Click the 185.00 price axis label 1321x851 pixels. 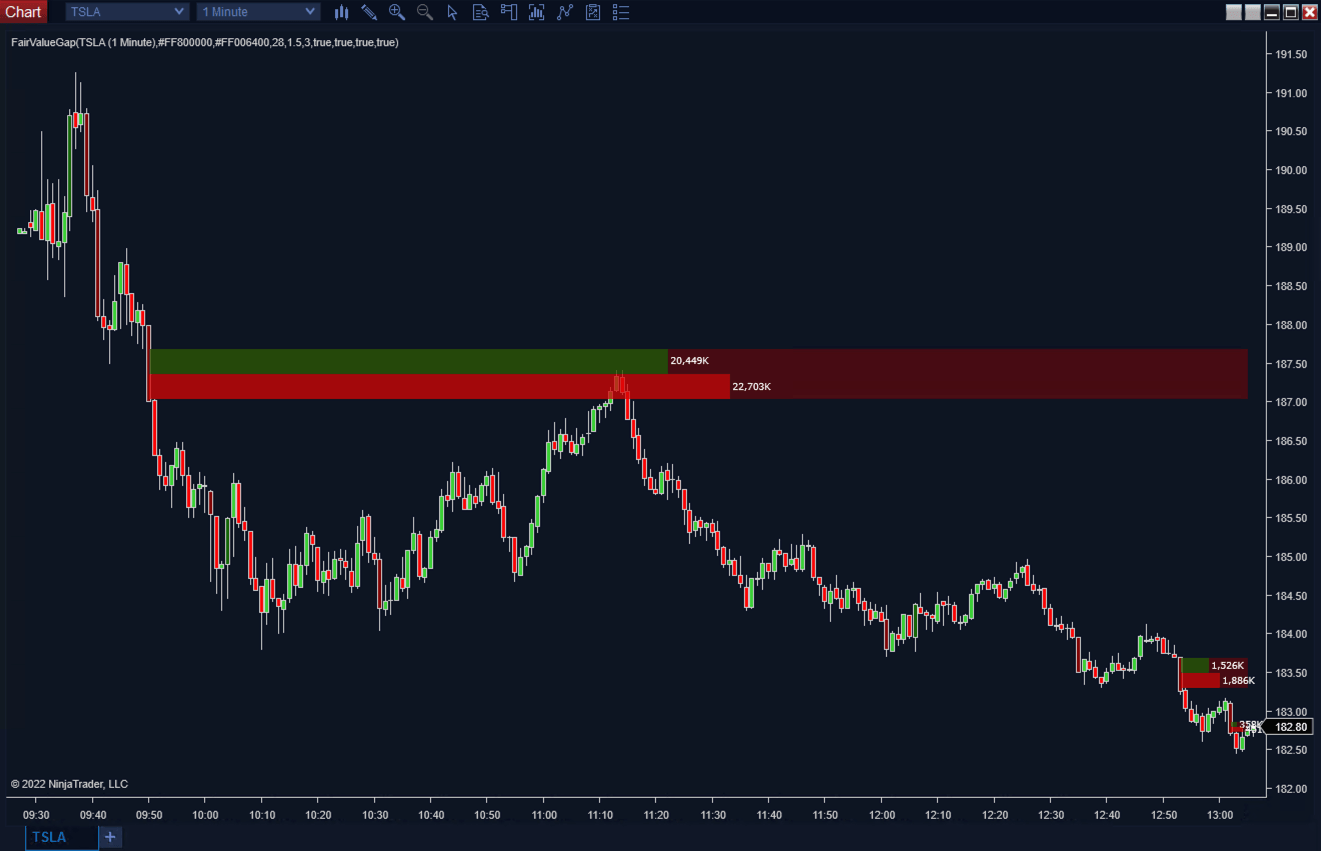point(1291,557)
